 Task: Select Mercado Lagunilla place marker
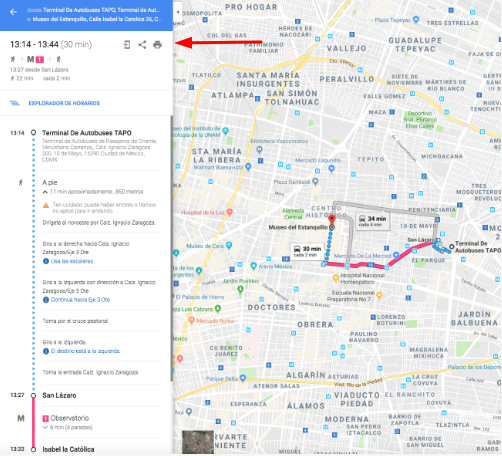click(x=331, y=169)
